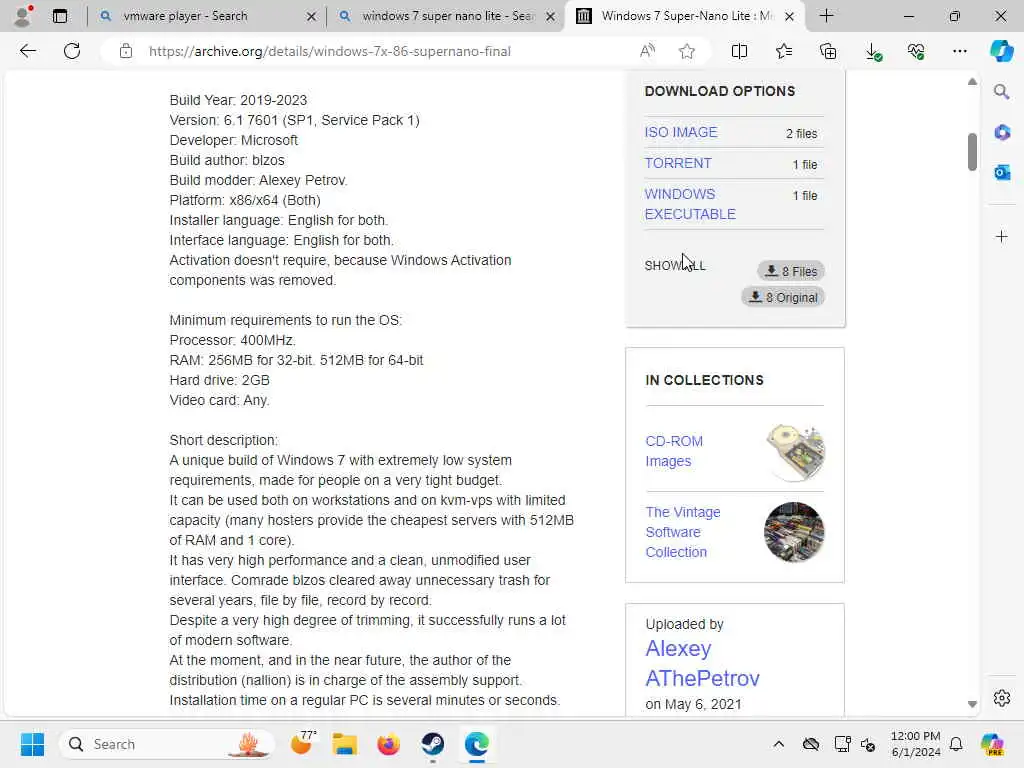Open the WINDOWS EXECUTABLE download option

[690, 204]
